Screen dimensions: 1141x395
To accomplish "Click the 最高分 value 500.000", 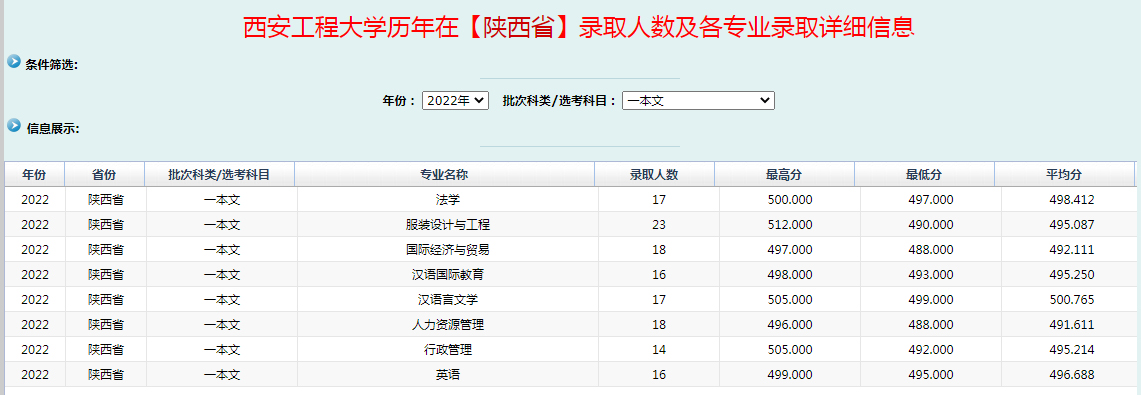I will pyautogui.click(x=790, y=199).
